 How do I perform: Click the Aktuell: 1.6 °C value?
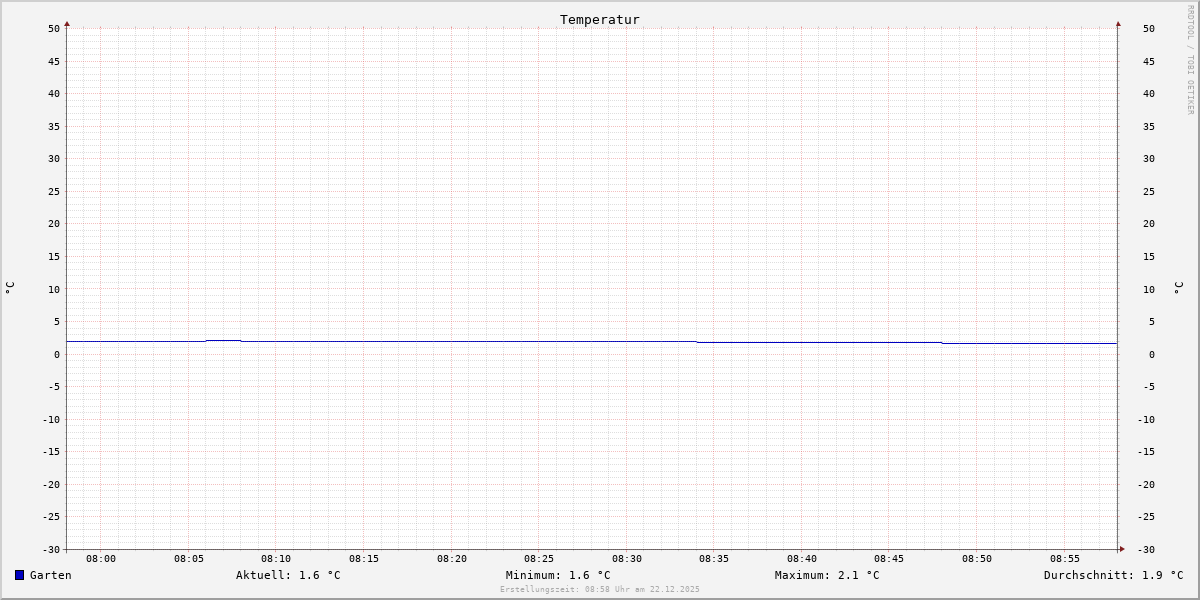[x=288, y=575]
